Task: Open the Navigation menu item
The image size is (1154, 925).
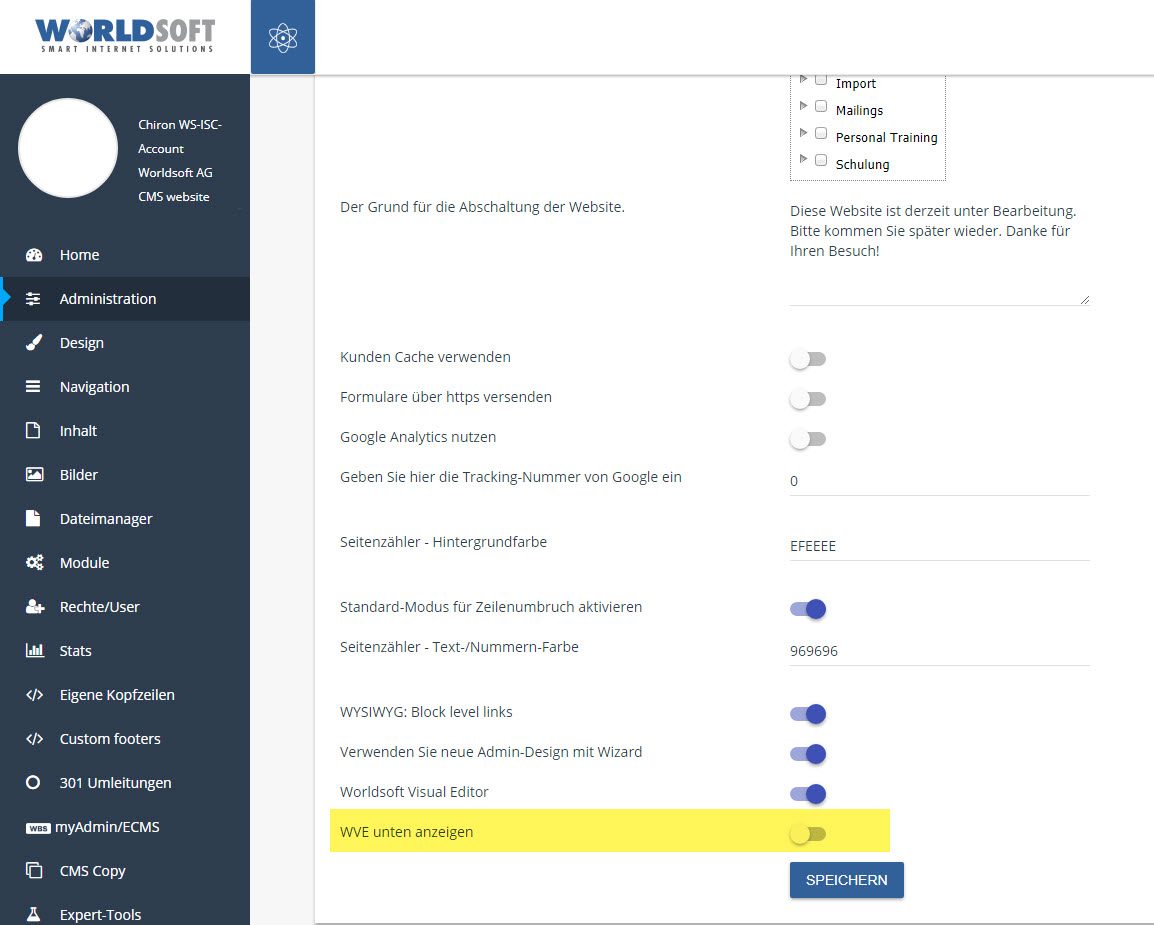Action: (94, 387)
